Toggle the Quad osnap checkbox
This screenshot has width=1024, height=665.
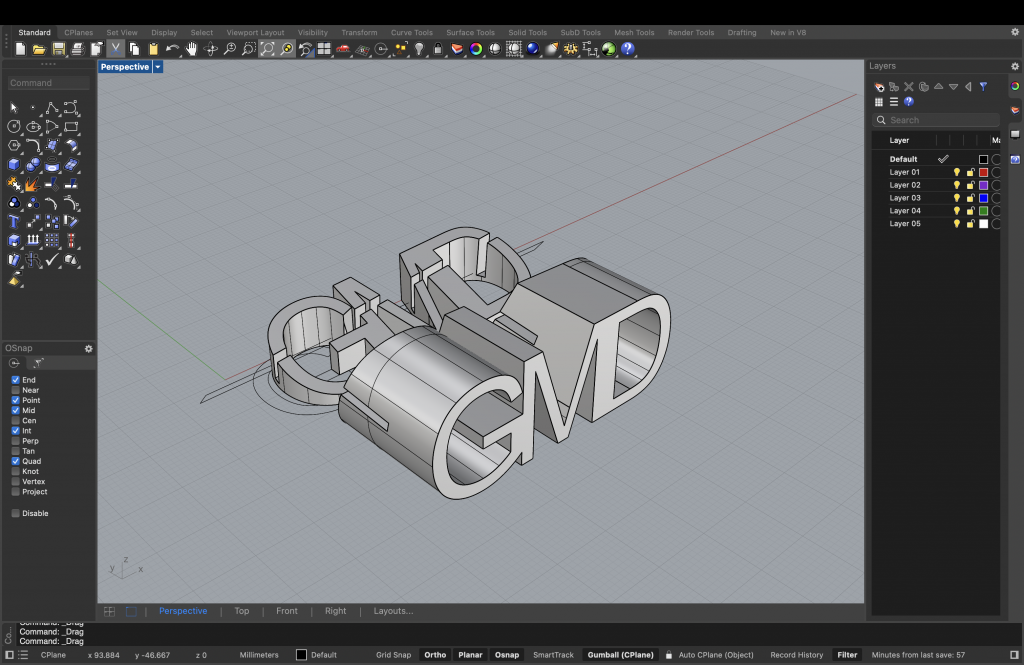[16, 461]
